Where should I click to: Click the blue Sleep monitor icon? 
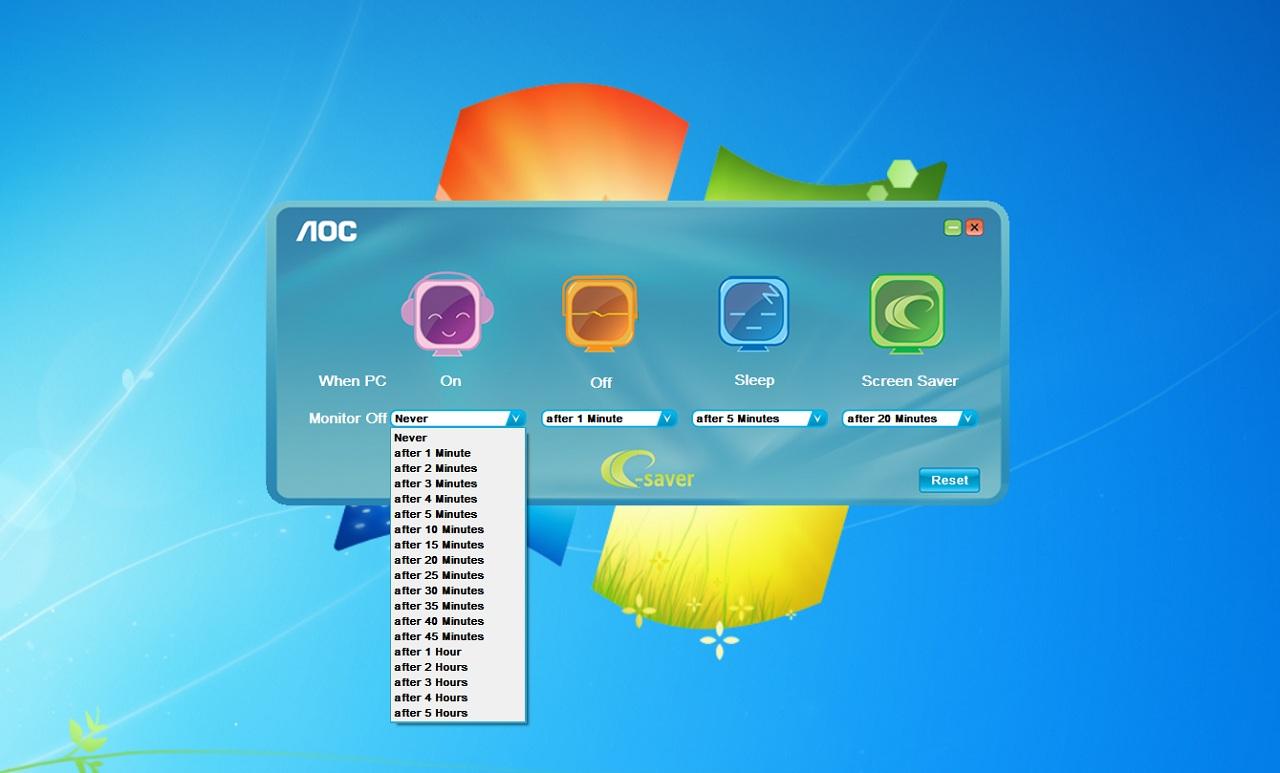coord(753,314)
